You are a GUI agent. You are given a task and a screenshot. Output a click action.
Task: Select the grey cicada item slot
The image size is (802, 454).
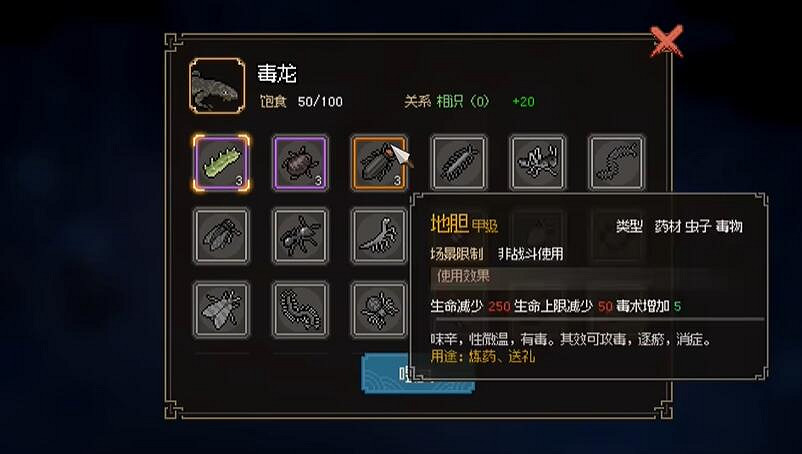(221, 236)
